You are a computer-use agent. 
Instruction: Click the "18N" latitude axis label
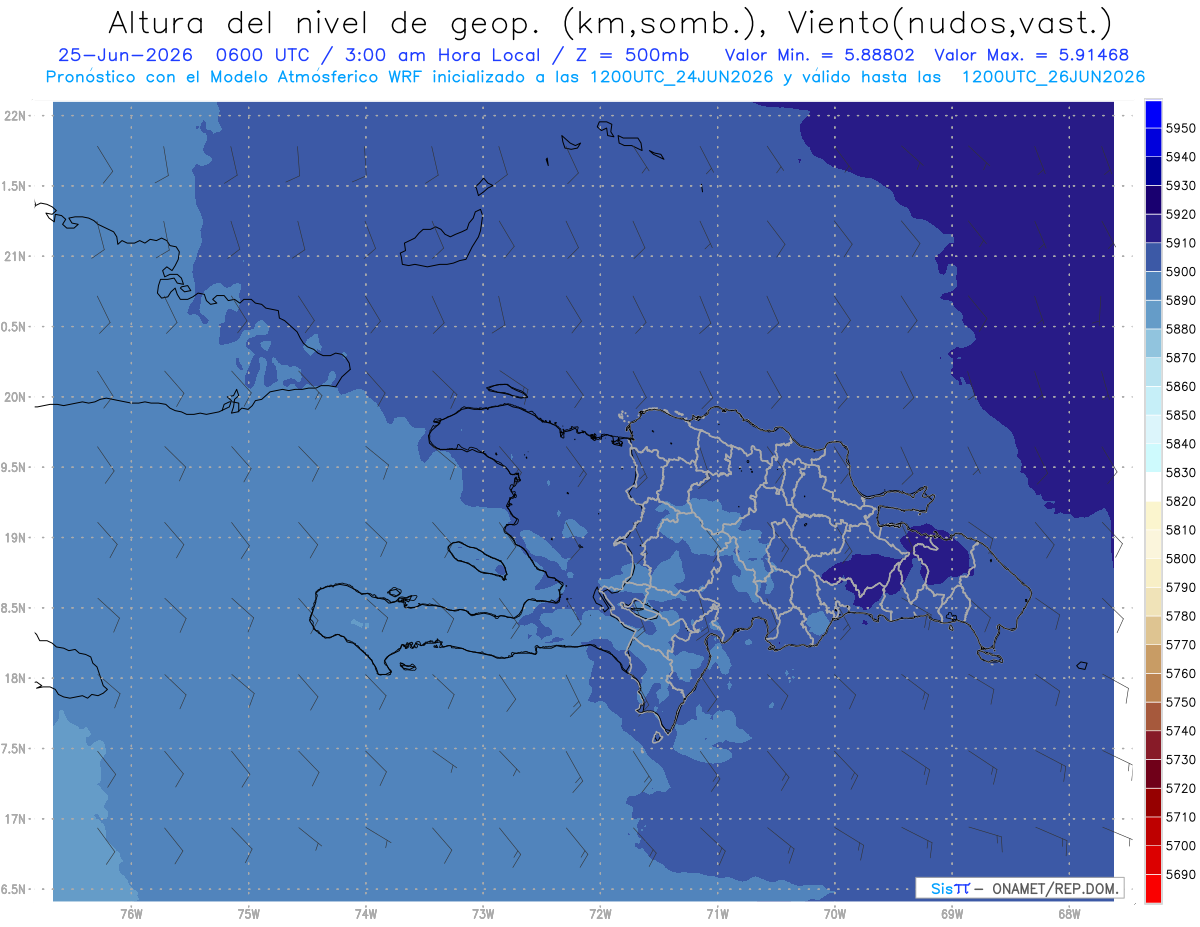[x=16, y=679]
